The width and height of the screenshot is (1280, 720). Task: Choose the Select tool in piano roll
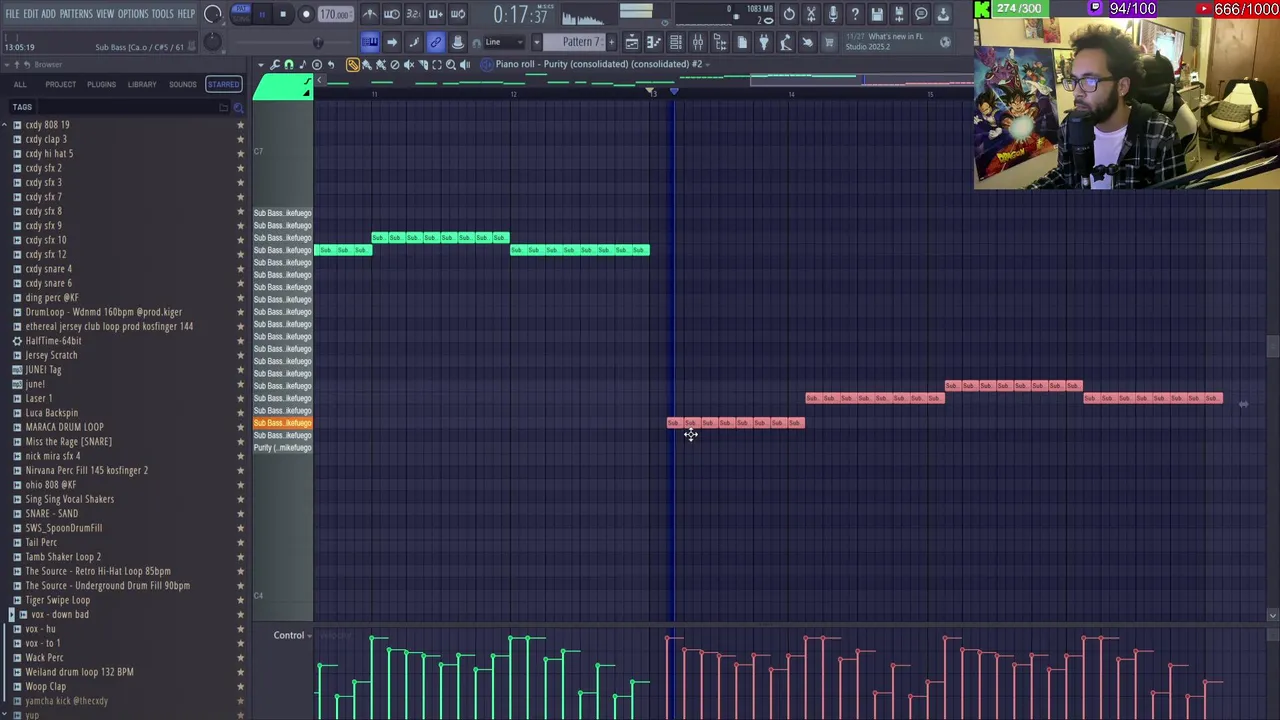coord(437,64)
